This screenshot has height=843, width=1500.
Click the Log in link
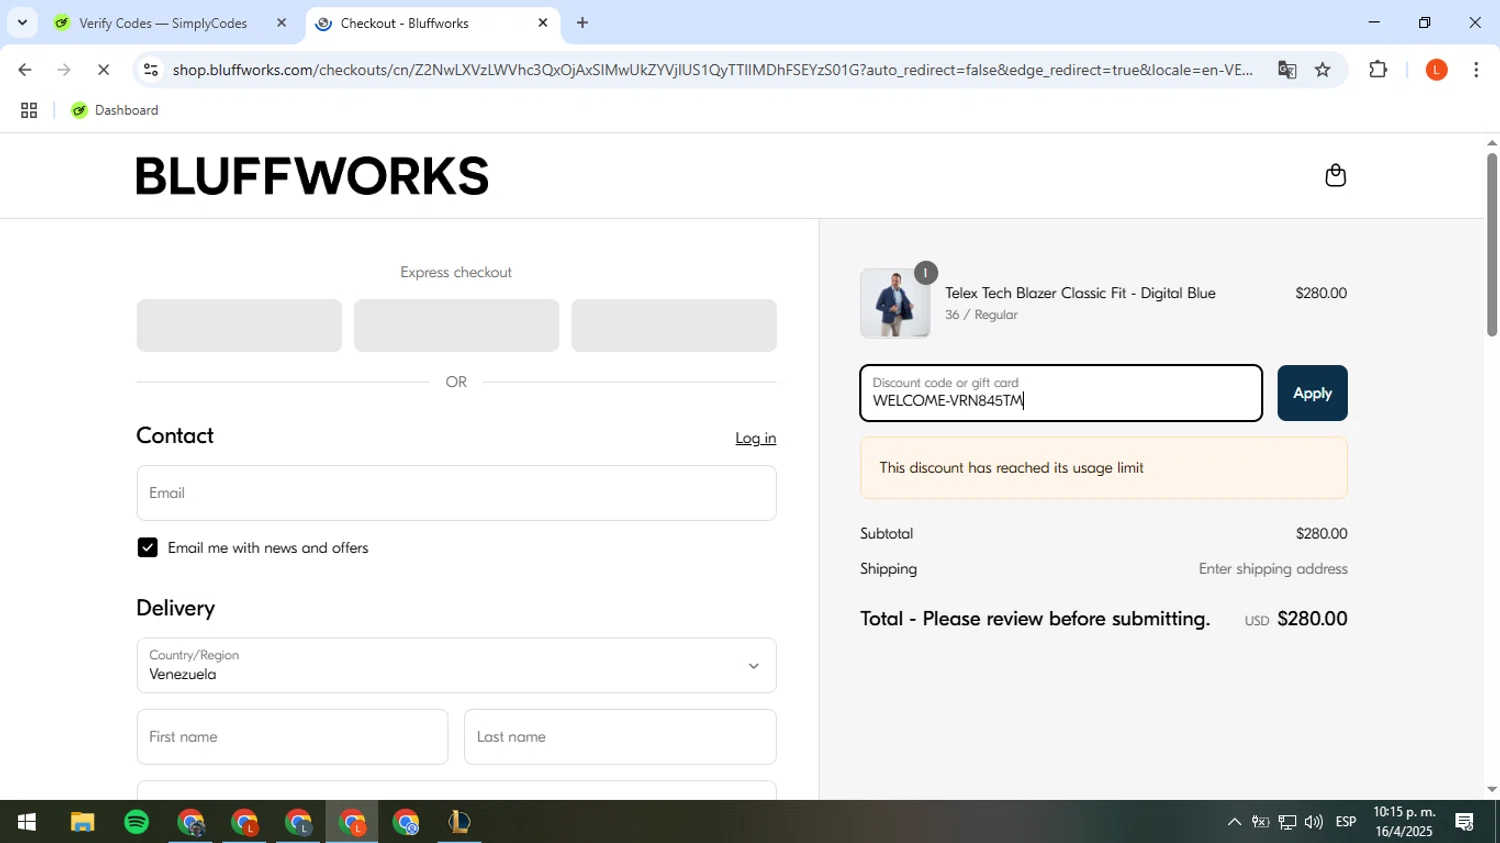755,438
